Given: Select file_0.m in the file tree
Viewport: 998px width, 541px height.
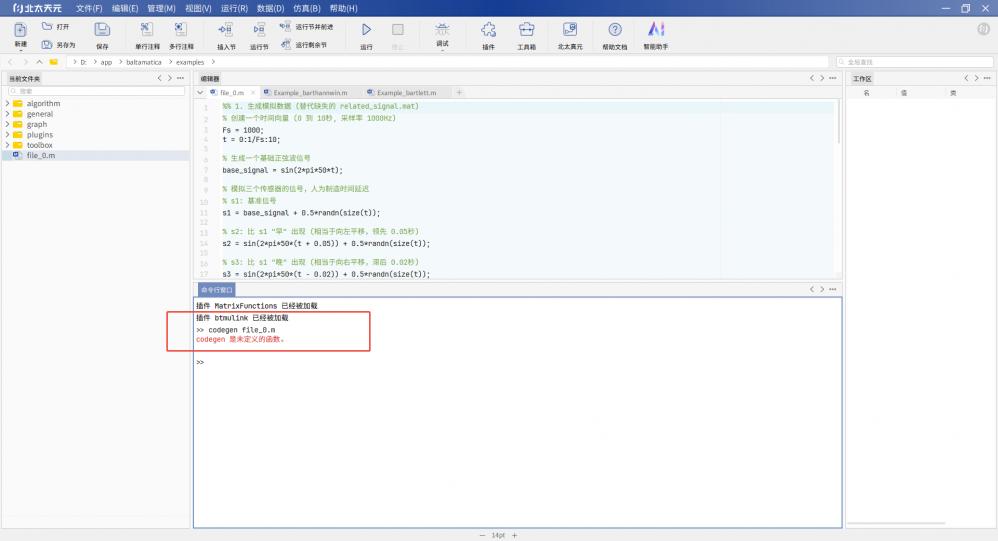Looking at the screenshot, I should (40, 156).
